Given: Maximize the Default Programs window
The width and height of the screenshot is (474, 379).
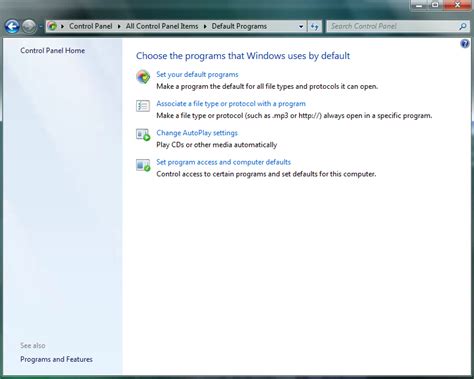Looking at the screenshot, I should (435, 5).
